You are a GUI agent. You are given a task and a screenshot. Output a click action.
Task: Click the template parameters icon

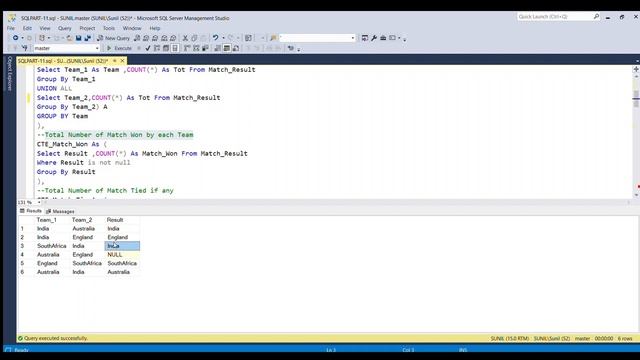coord(291,48)
